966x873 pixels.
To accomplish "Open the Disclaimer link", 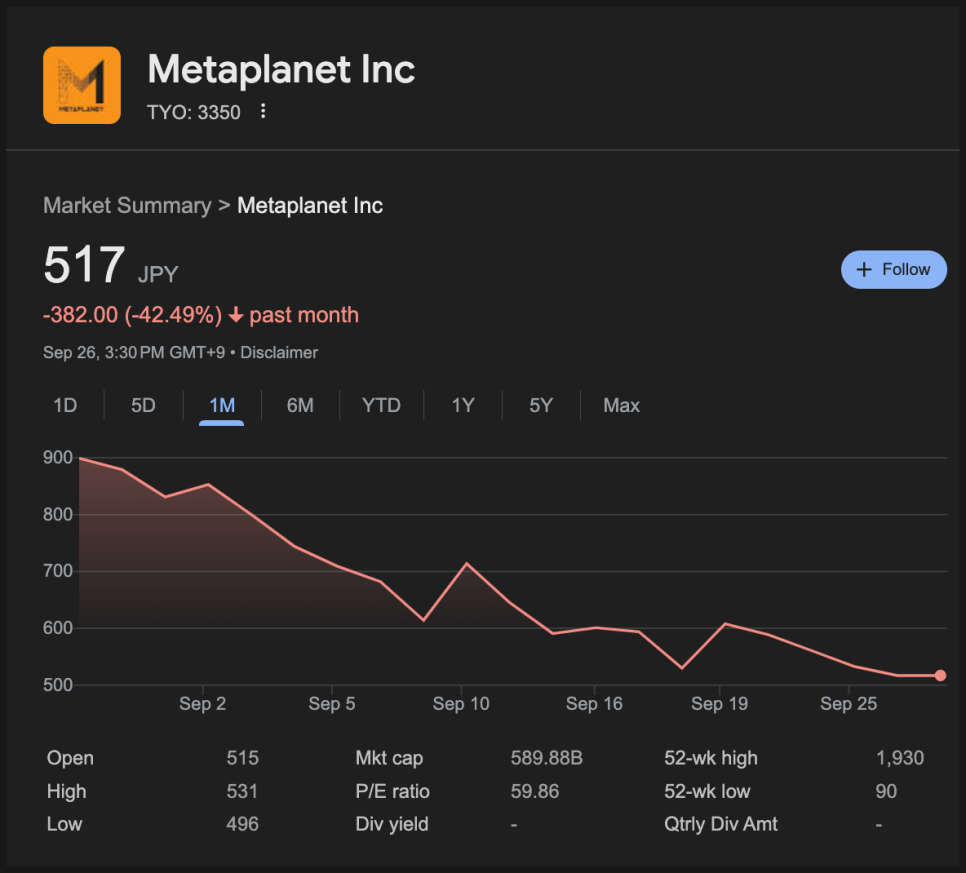I will [279, 352].
